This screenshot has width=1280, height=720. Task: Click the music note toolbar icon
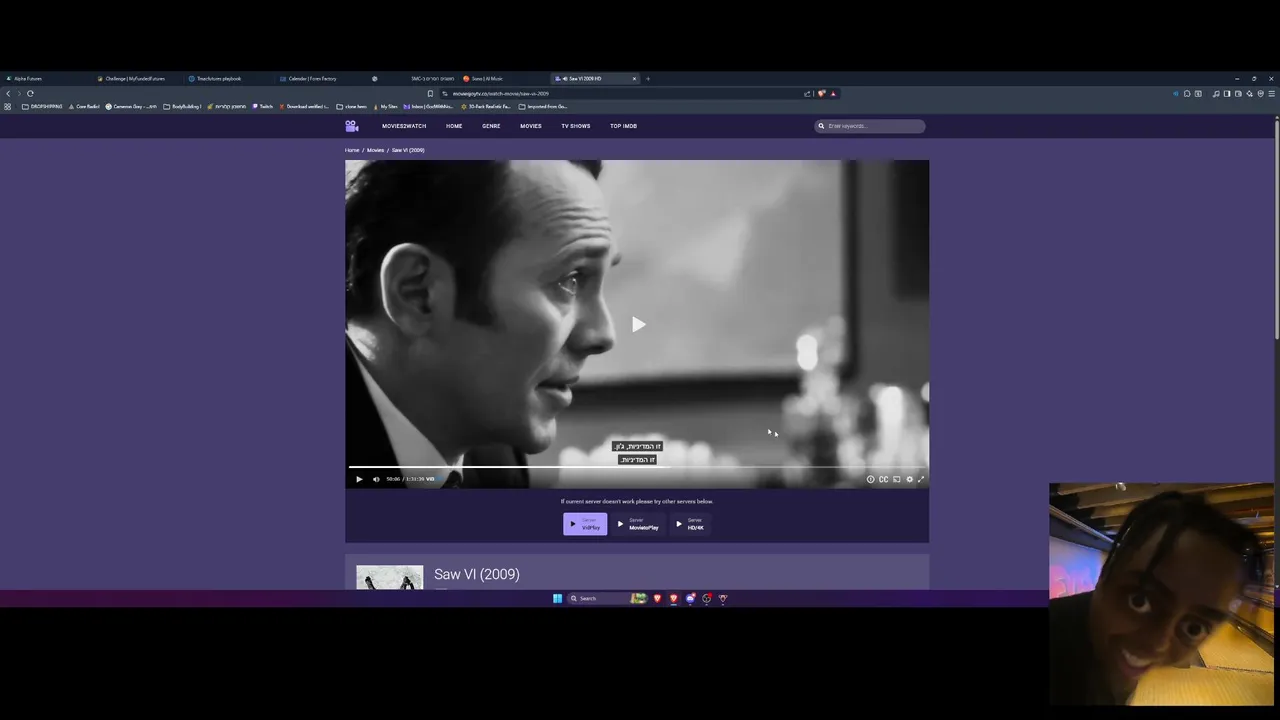click(x=1216, y=93)
